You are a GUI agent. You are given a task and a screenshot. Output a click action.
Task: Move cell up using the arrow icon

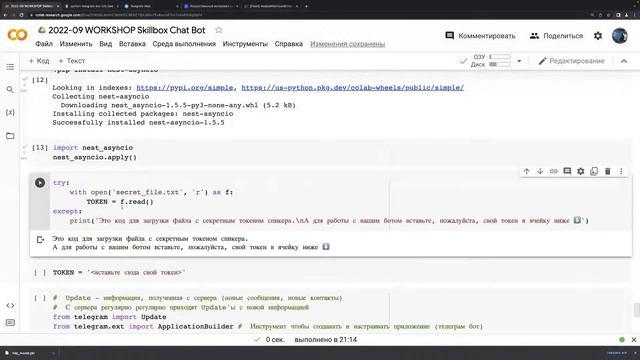click(x=527, y=171)
